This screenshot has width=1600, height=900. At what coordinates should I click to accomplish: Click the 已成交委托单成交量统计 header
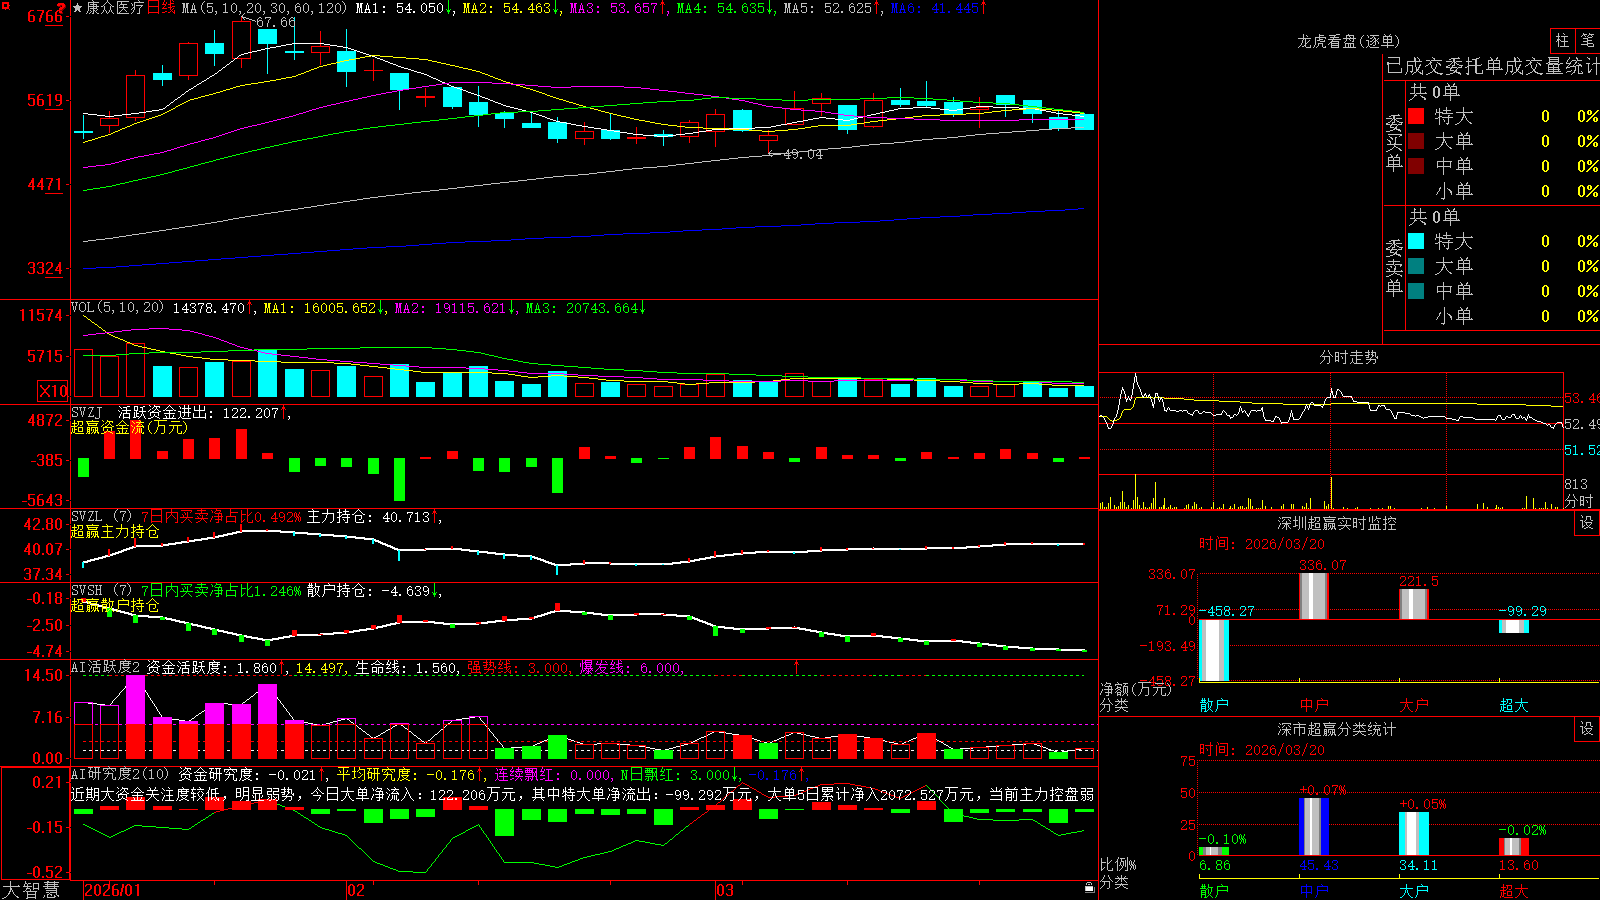pyautogui.click(x=1492, y=66)
